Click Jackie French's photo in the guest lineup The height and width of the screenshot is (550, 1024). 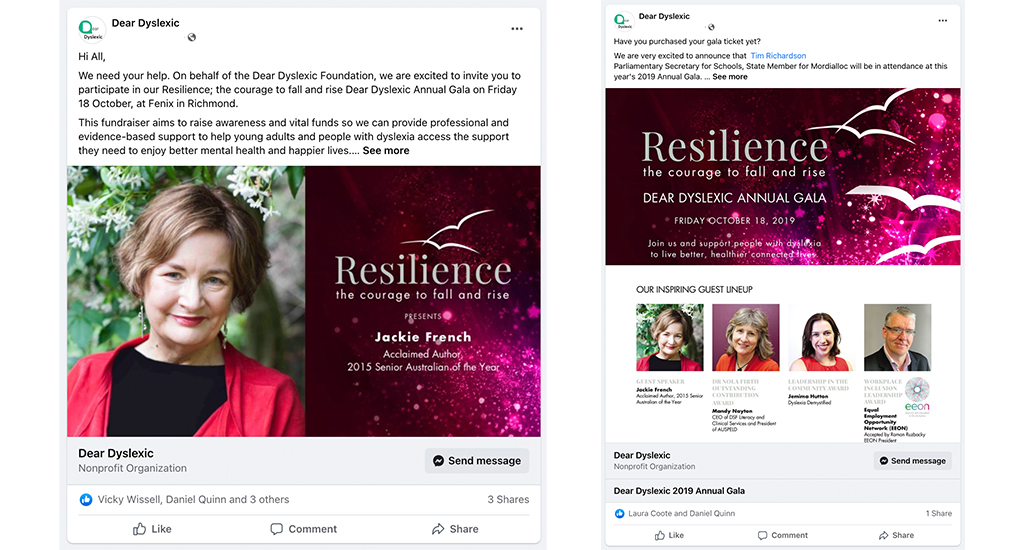(x=669, y=337)
